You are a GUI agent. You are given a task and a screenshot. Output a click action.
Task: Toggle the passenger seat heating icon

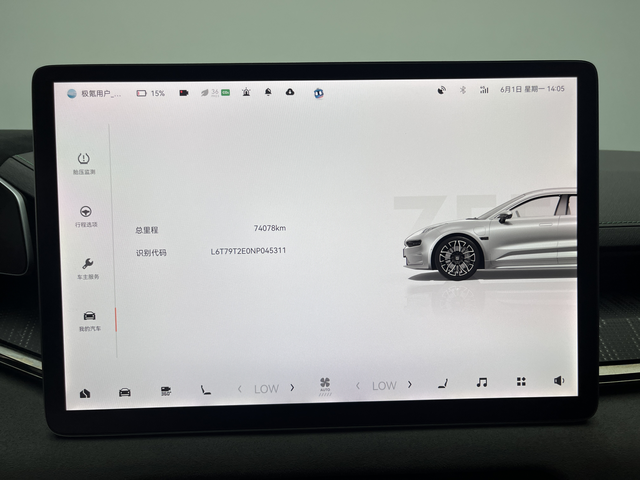[443, 384]
